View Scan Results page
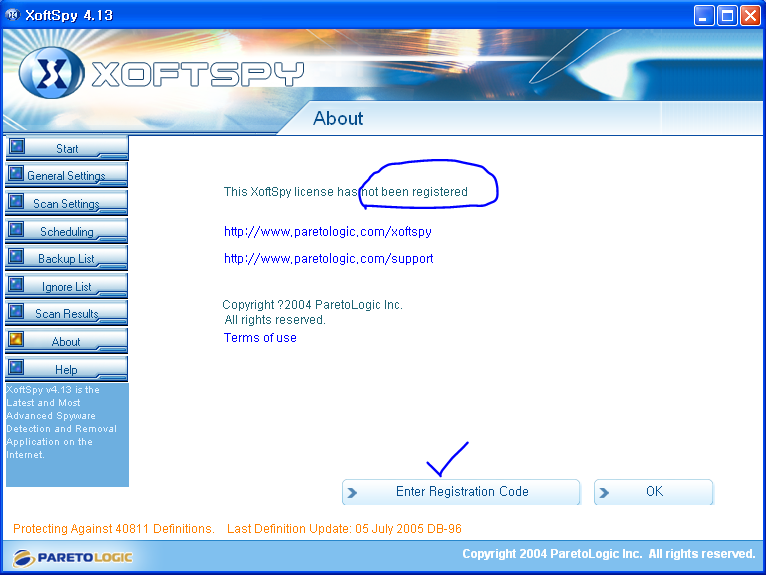The width and height of the screenshot is (766, 575). click(x=66, y=314)
